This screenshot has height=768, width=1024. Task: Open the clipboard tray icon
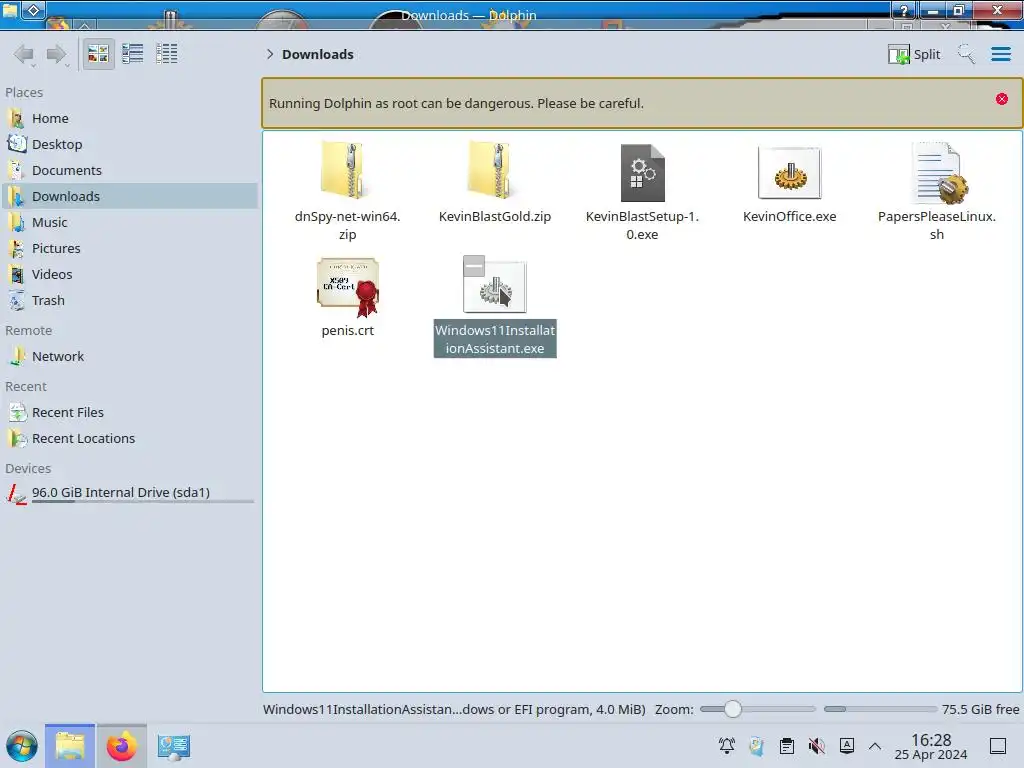click(787, 746)
